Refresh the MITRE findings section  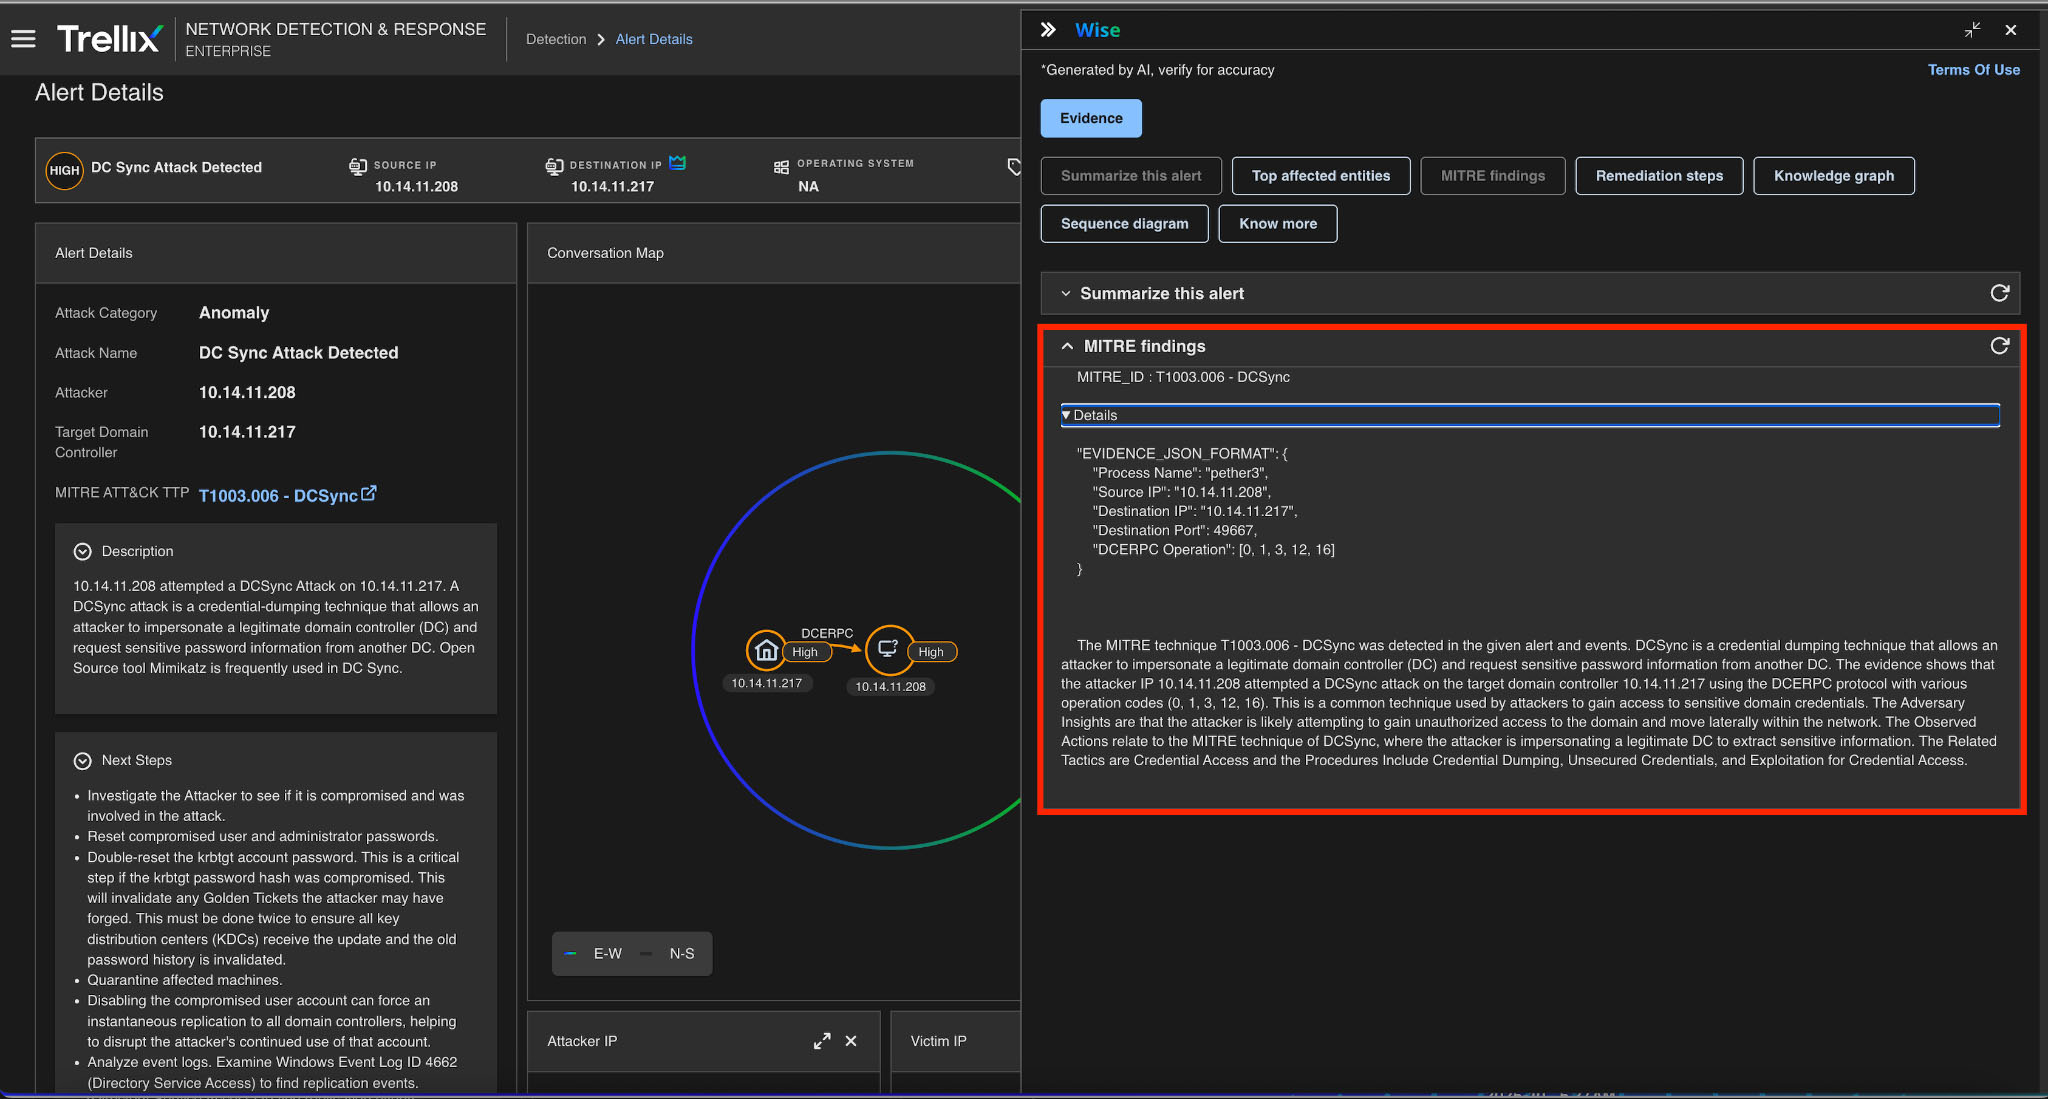[x=1999, y=346]
